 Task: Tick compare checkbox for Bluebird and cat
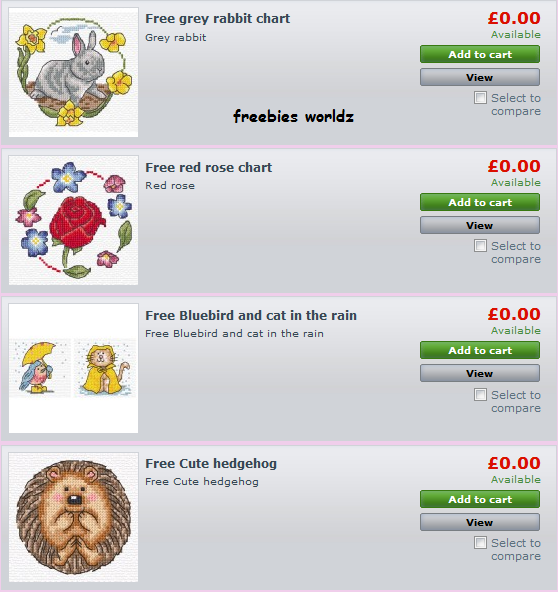point(480,395)
